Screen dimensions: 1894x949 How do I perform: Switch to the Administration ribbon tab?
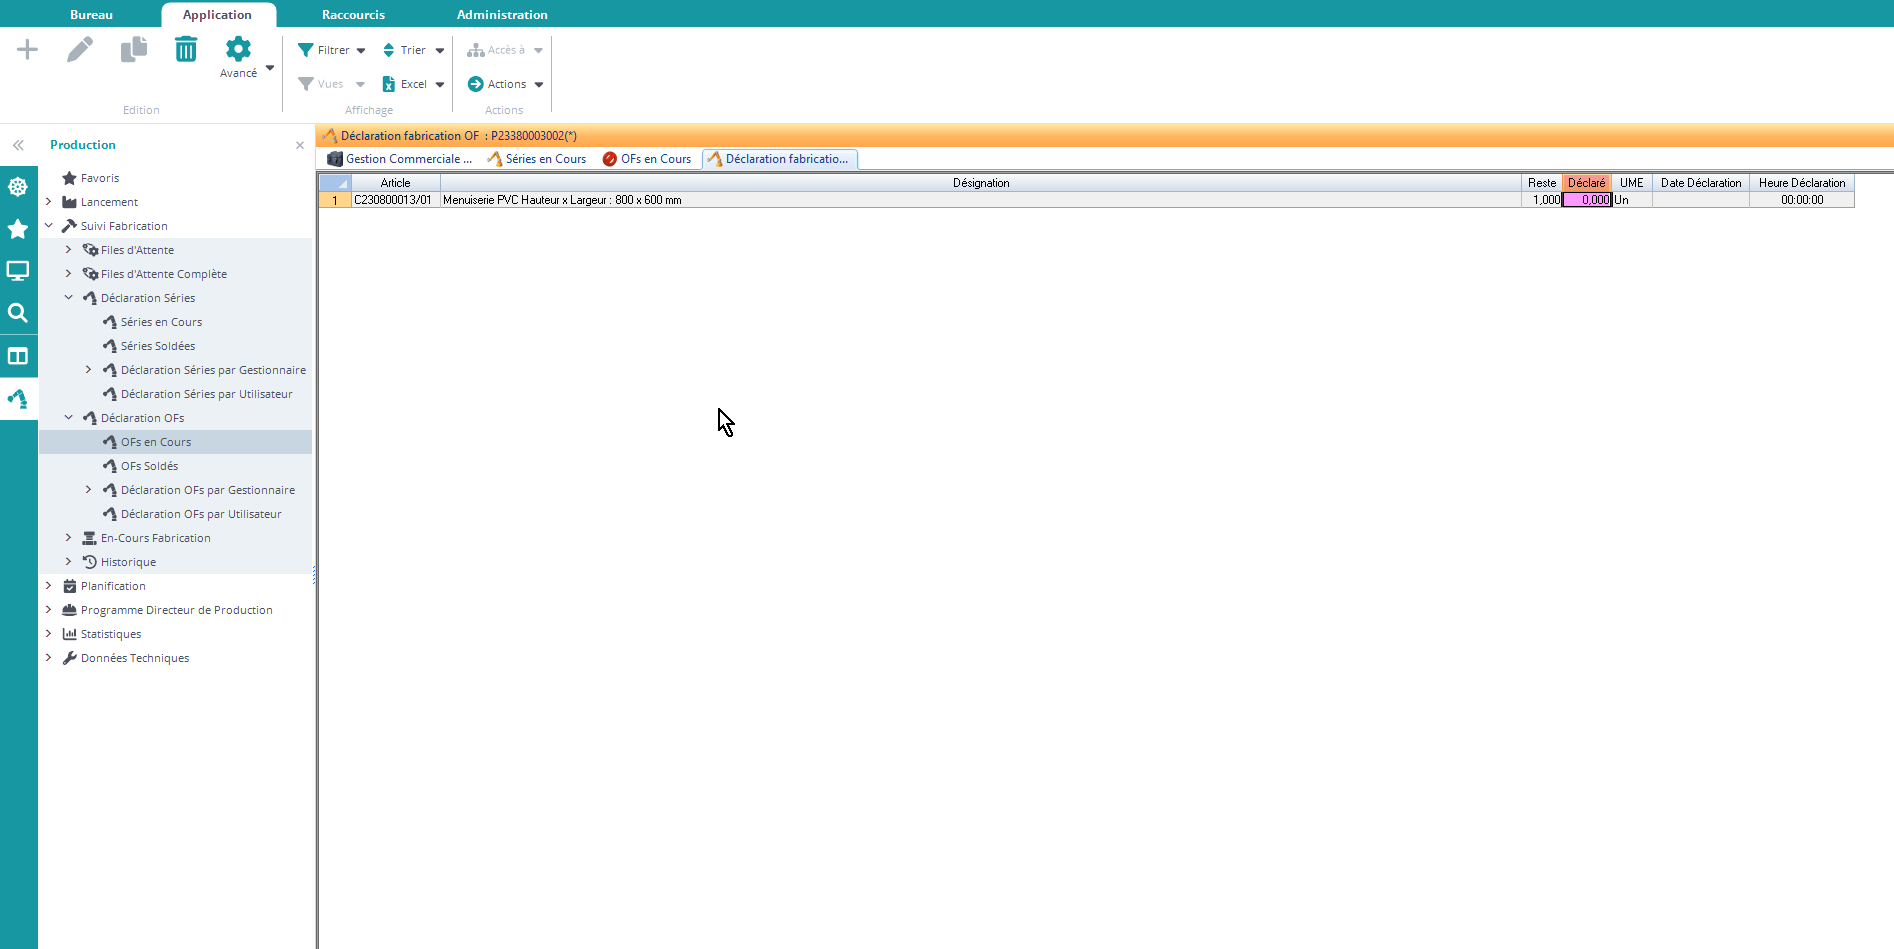[502, 15]
